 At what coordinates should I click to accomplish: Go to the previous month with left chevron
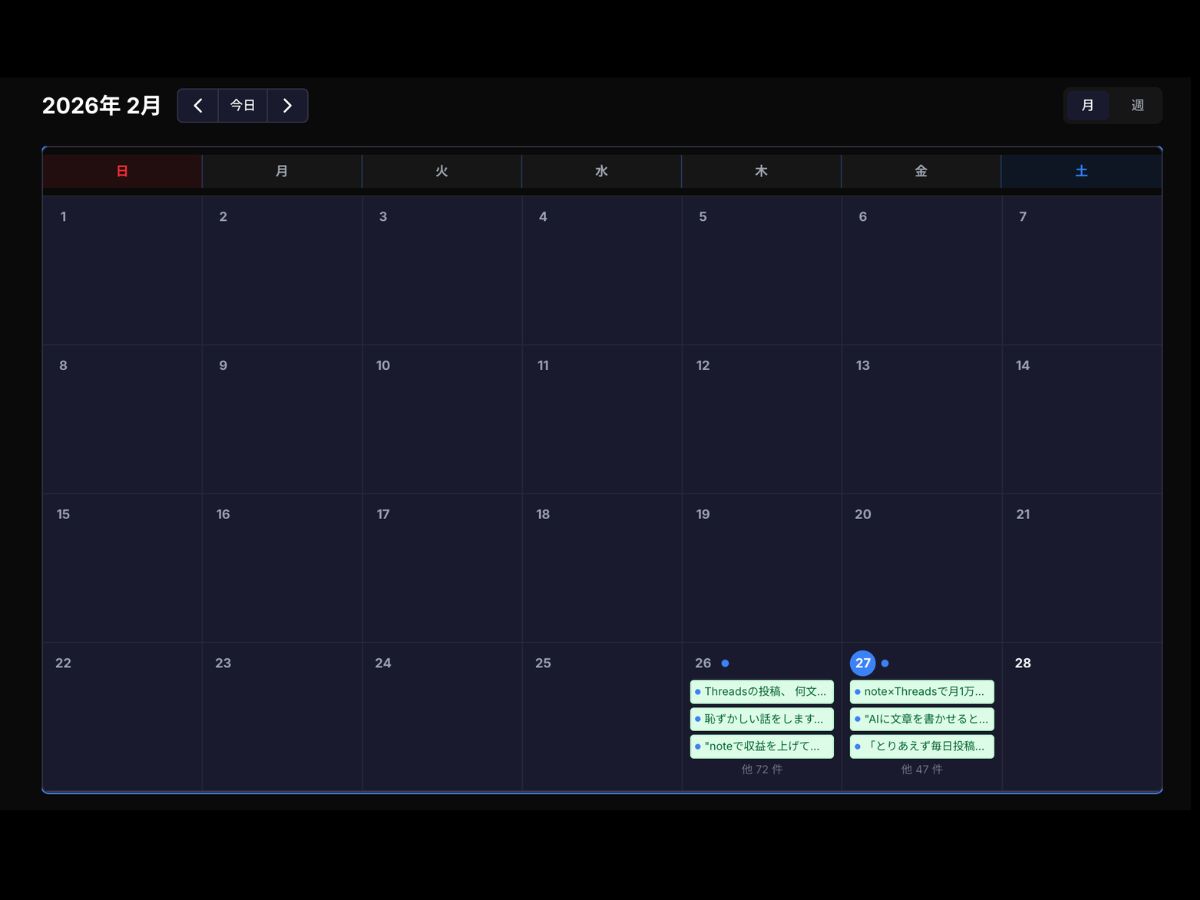click(198, 106)
